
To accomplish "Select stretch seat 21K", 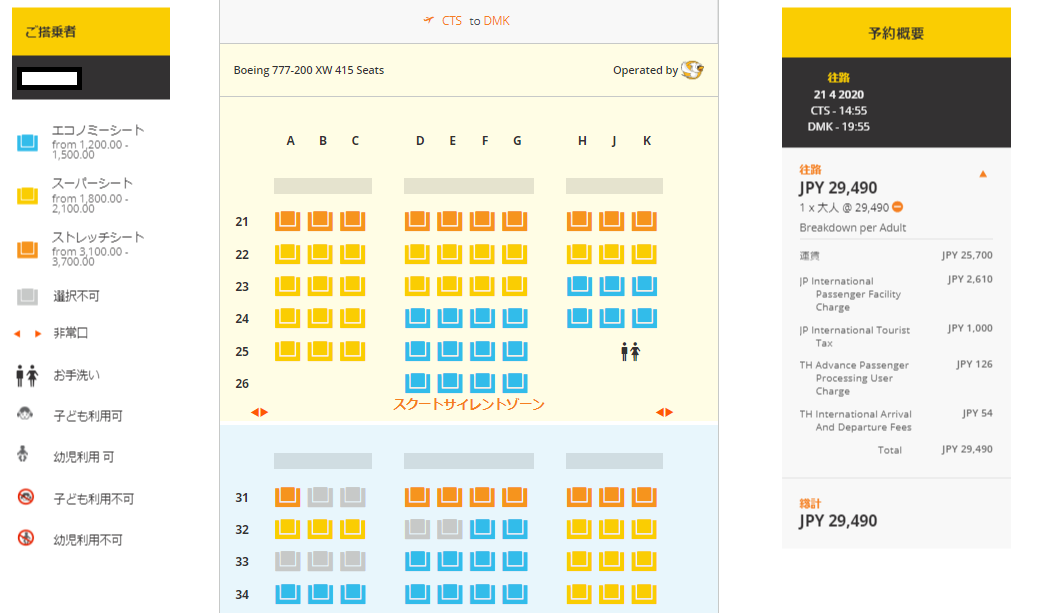I will [644, 221].
